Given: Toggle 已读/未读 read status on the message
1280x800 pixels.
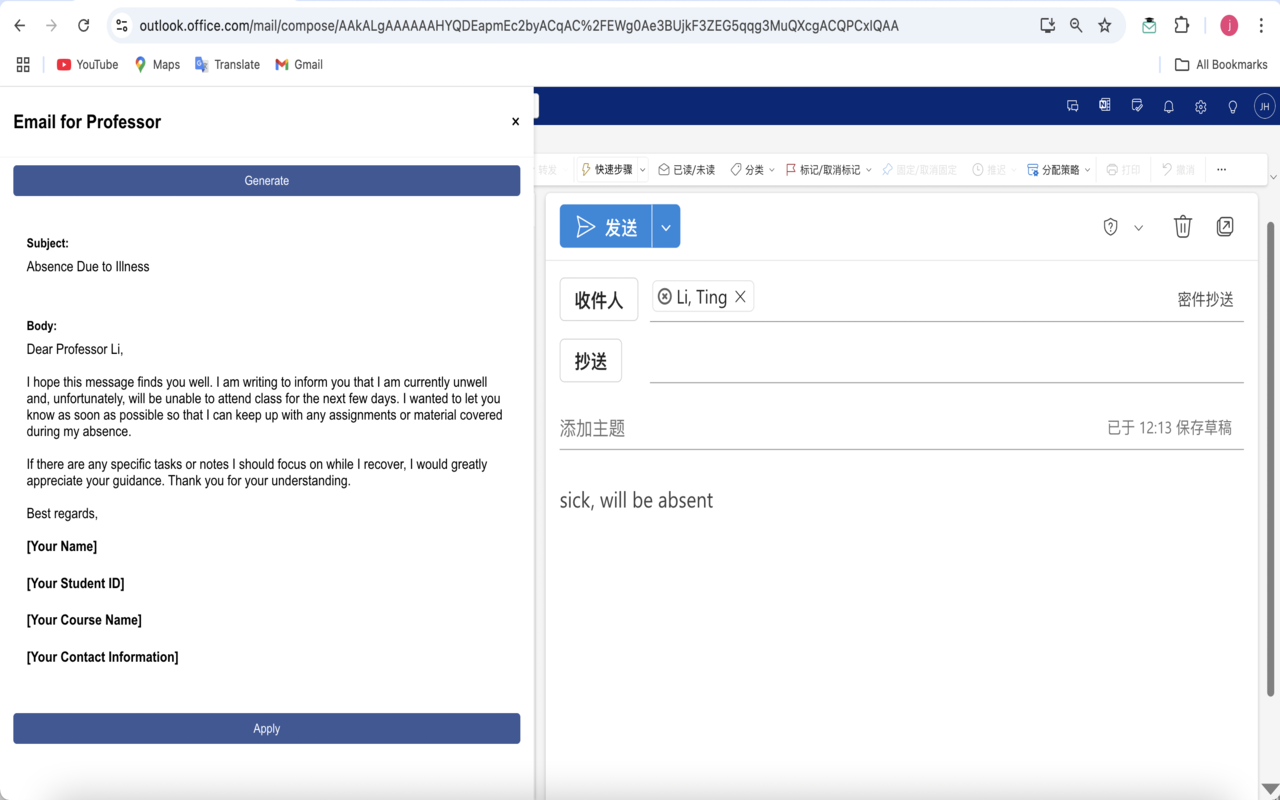Looking at the screenshot, I should pos(686,169).
